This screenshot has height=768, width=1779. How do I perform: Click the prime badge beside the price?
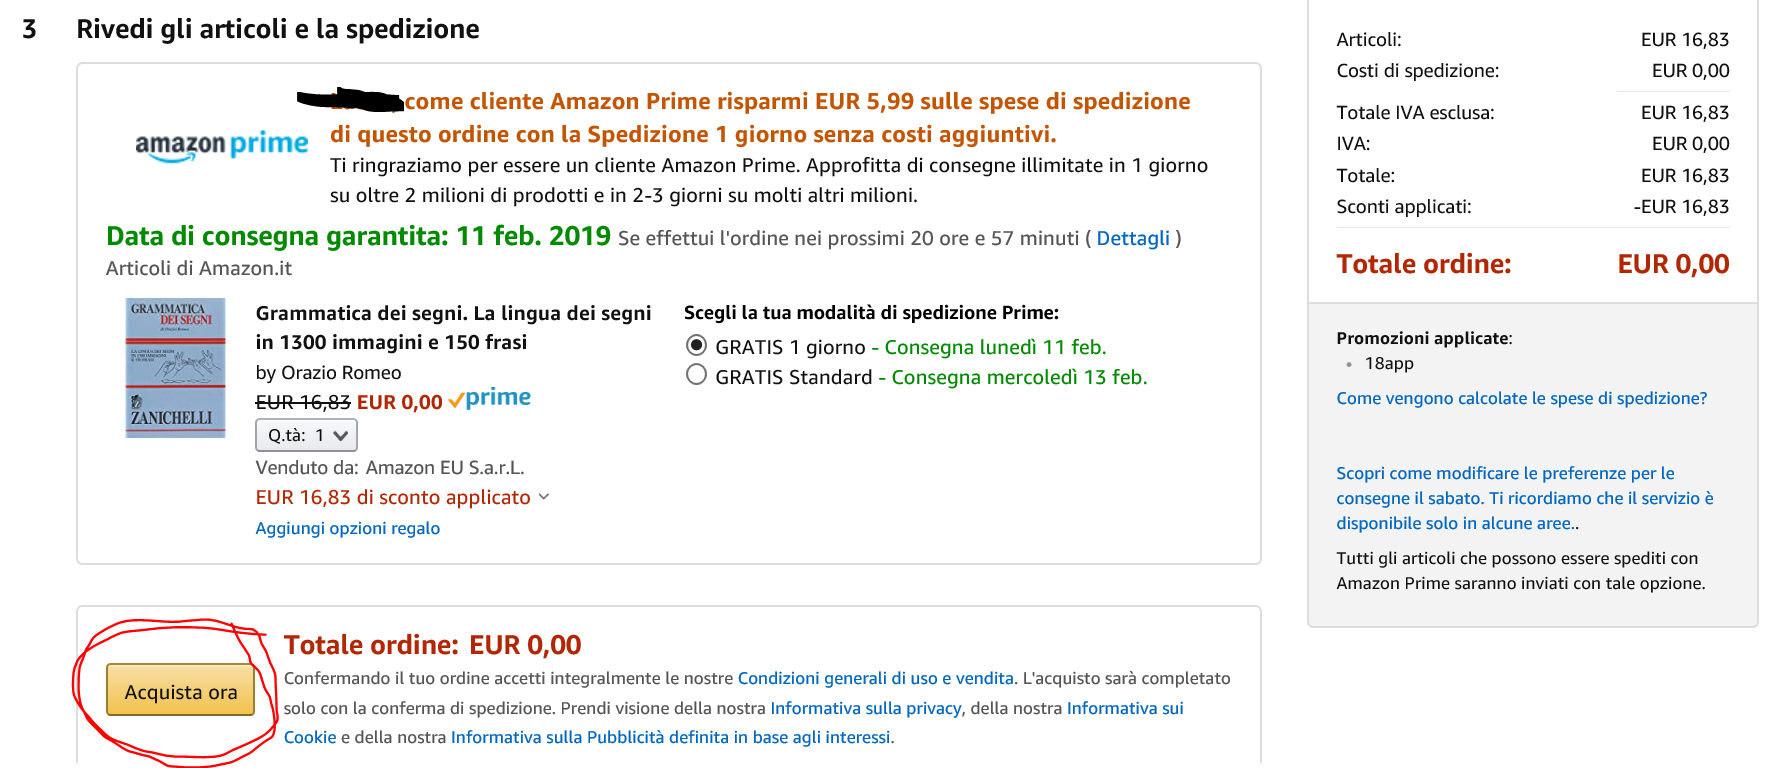pyautogui.click(x=490, y=399)
